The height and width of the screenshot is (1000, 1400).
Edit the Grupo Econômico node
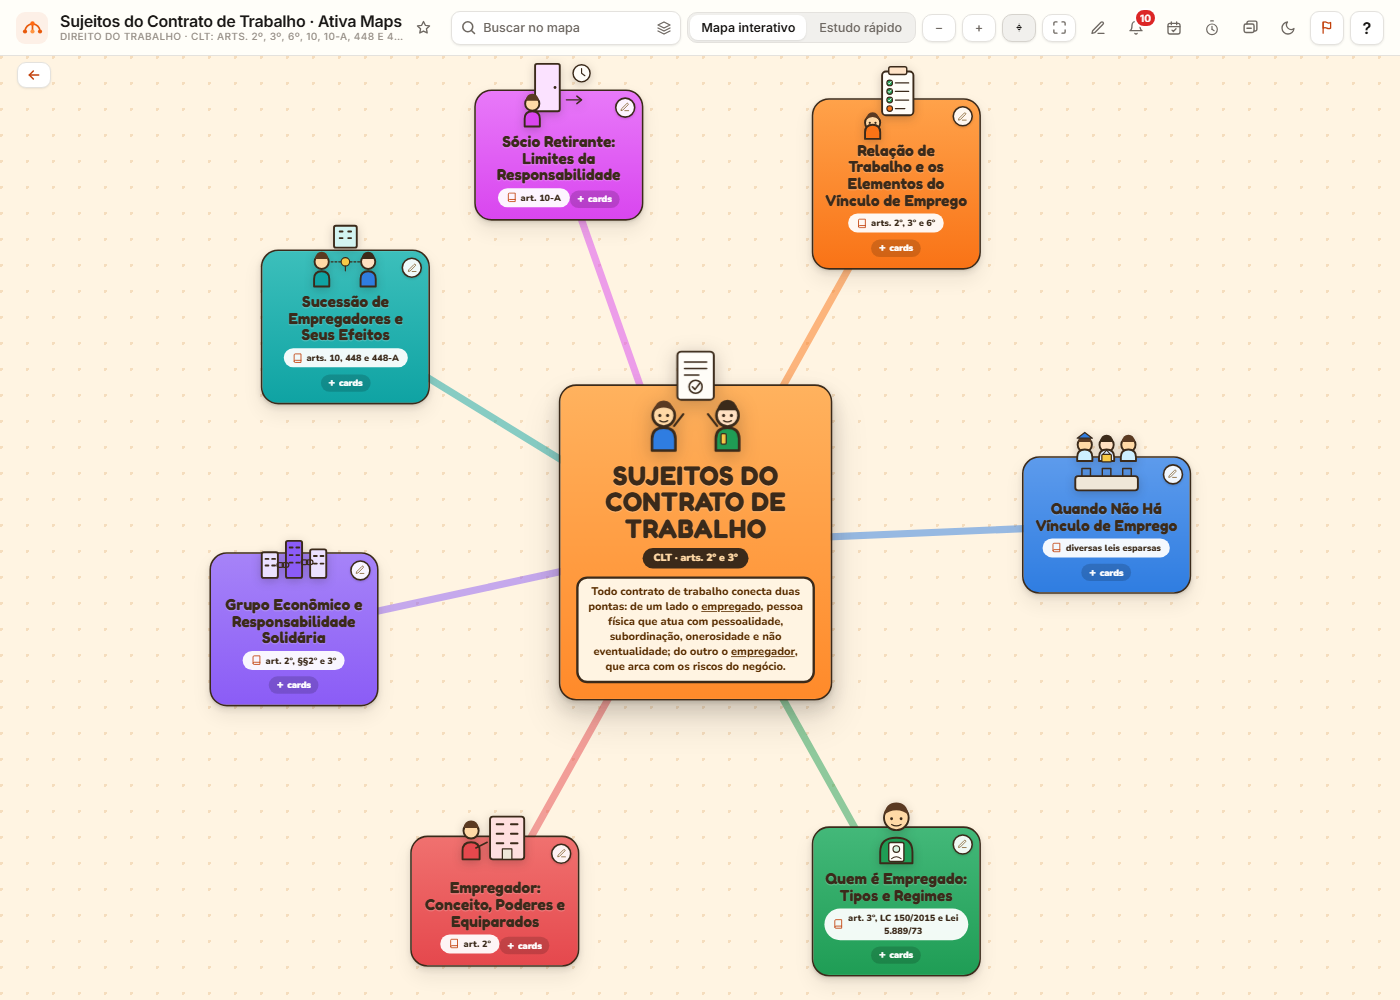coord(360,570)
